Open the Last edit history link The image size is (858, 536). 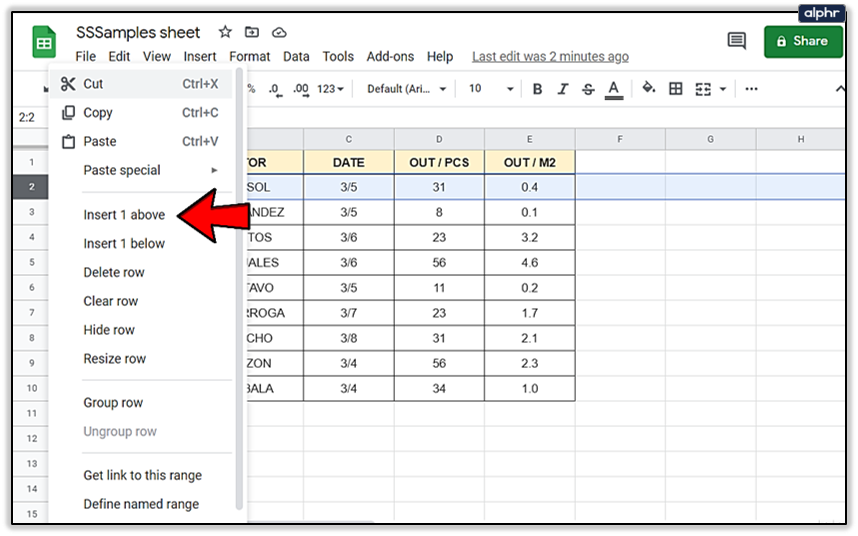coord(550,57)
